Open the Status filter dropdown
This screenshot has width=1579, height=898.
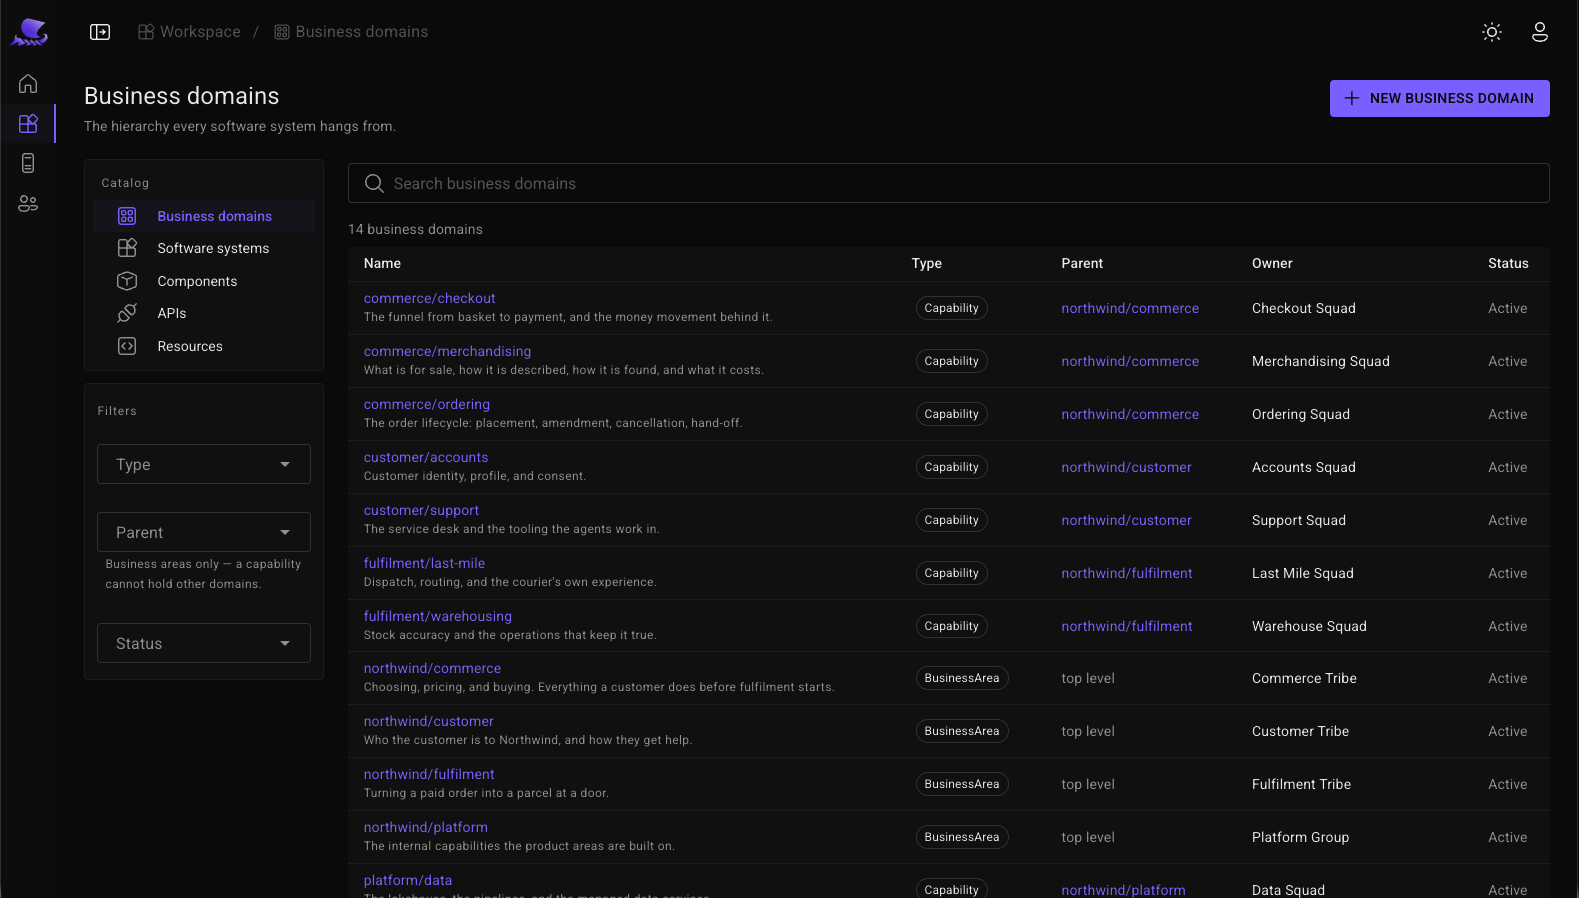[x=204, y=643]
